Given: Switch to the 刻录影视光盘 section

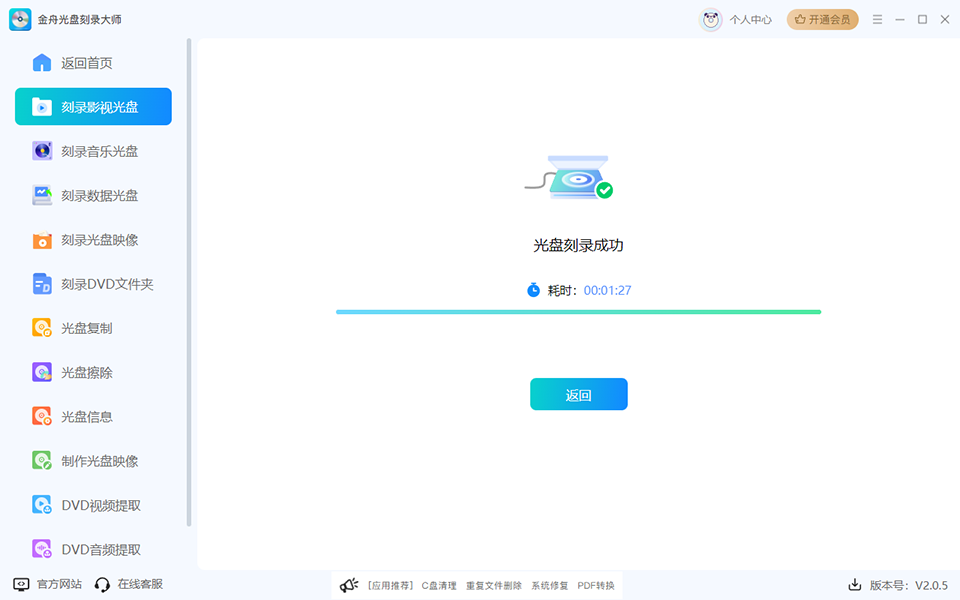Looking at the screenshot, I should [x=92, y=106].
